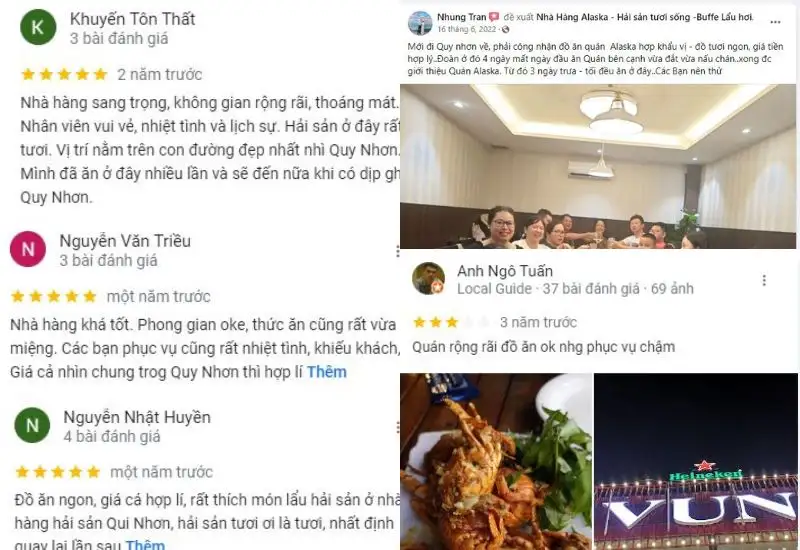Image resolution: width=800 pixels, height=550 pixels.
Task: Expand Nguyễn Văn Triều's review with Thêm
Action: point(327,372)
